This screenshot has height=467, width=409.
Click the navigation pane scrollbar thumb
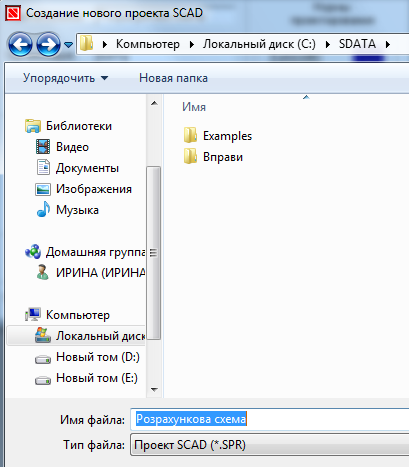[154, 253]
